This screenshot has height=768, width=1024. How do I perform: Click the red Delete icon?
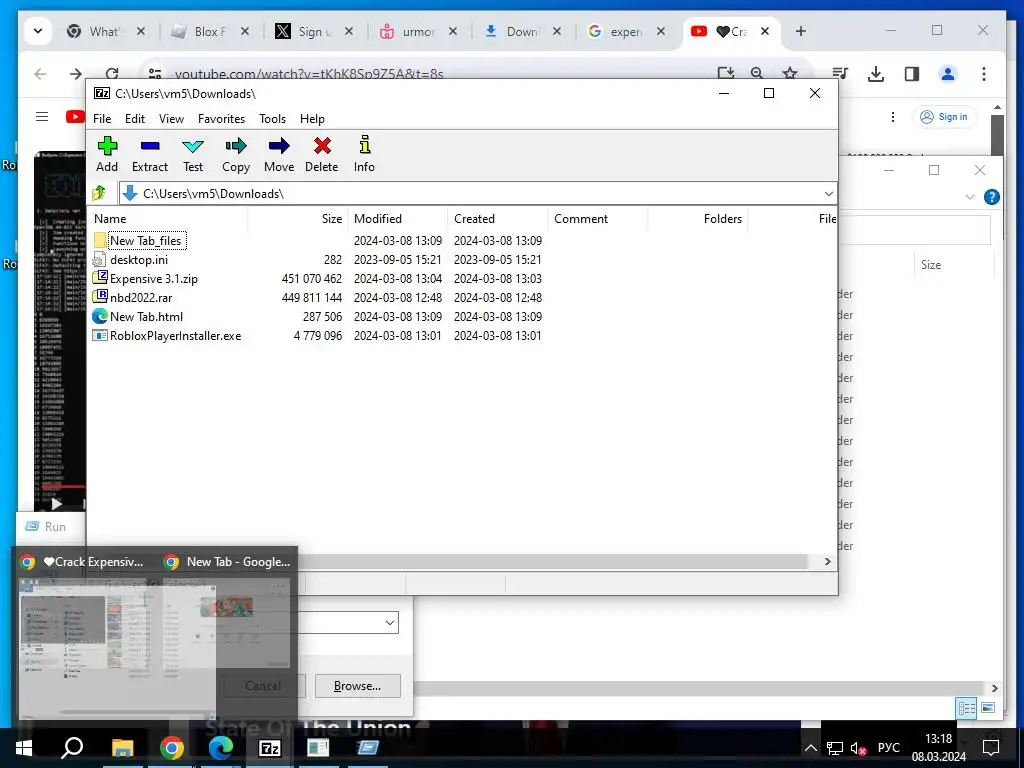tap(321, 155)
